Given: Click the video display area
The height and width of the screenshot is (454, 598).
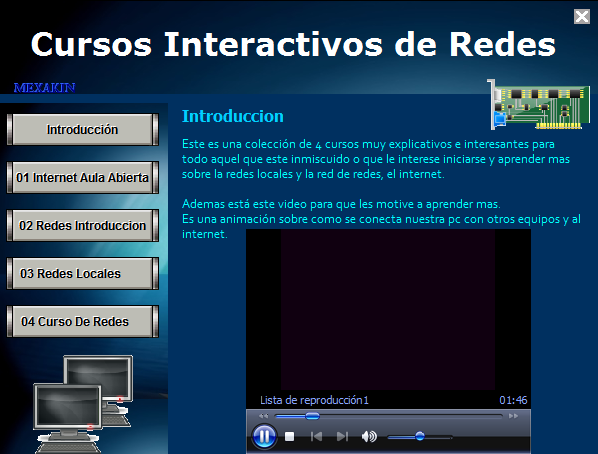Looking at the screenshot, I should 388,309.
